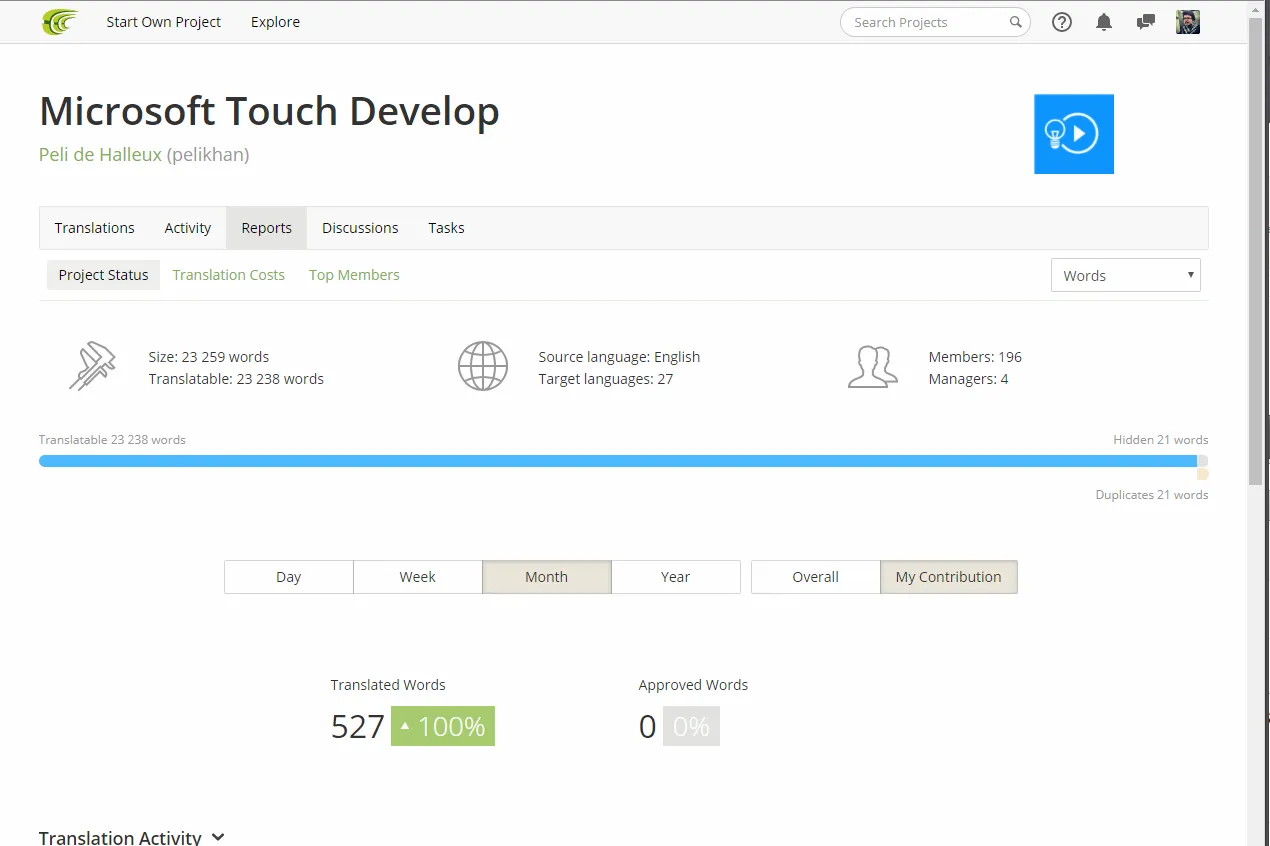The height and width of the screenshot is (846, 1270).
Task: Open the messages chat icon
Action: coord(1146,22)
